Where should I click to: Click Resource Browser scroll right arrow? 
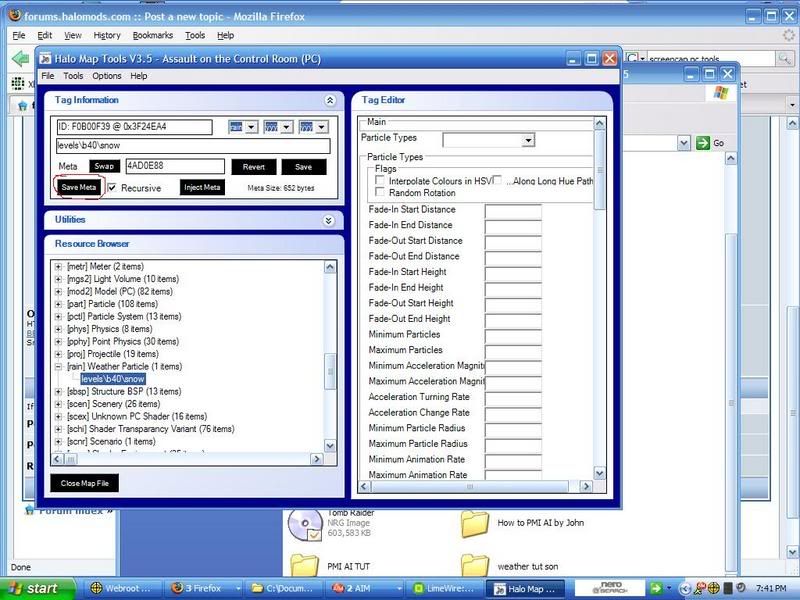click(x=317, y=459)
